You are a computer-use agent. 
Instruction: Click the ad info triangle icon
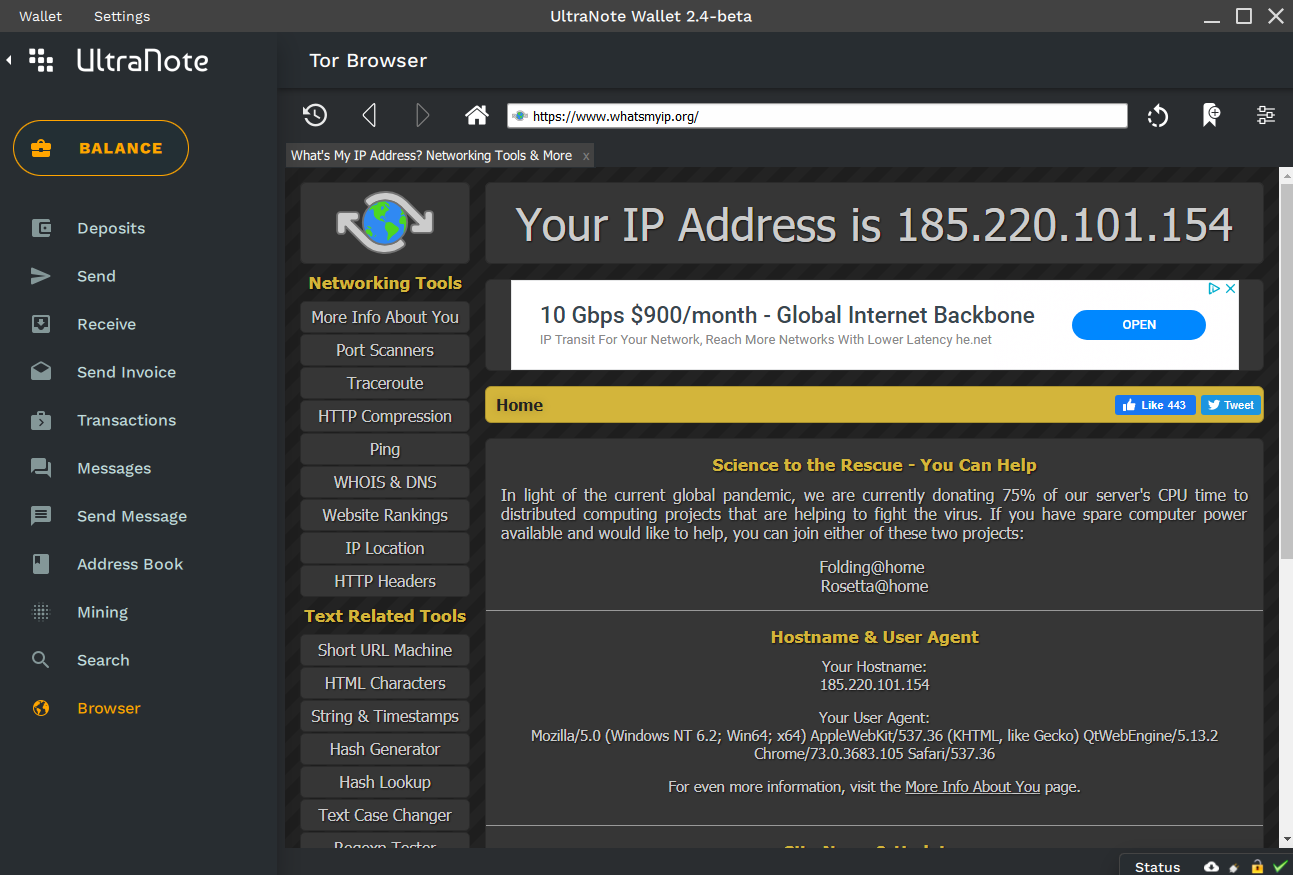coord(1214,288)
